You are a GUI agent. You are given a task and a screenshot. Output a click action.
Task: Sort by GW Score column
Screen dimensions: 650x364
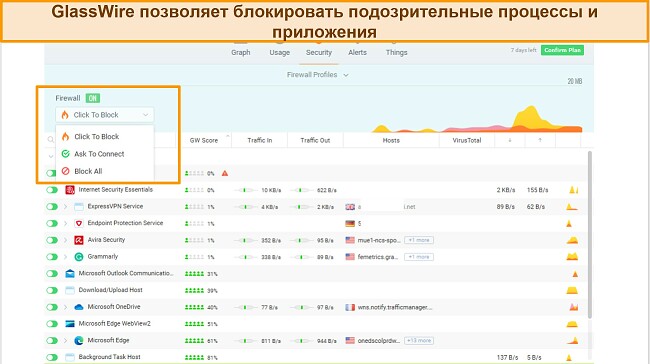(204, 141)
